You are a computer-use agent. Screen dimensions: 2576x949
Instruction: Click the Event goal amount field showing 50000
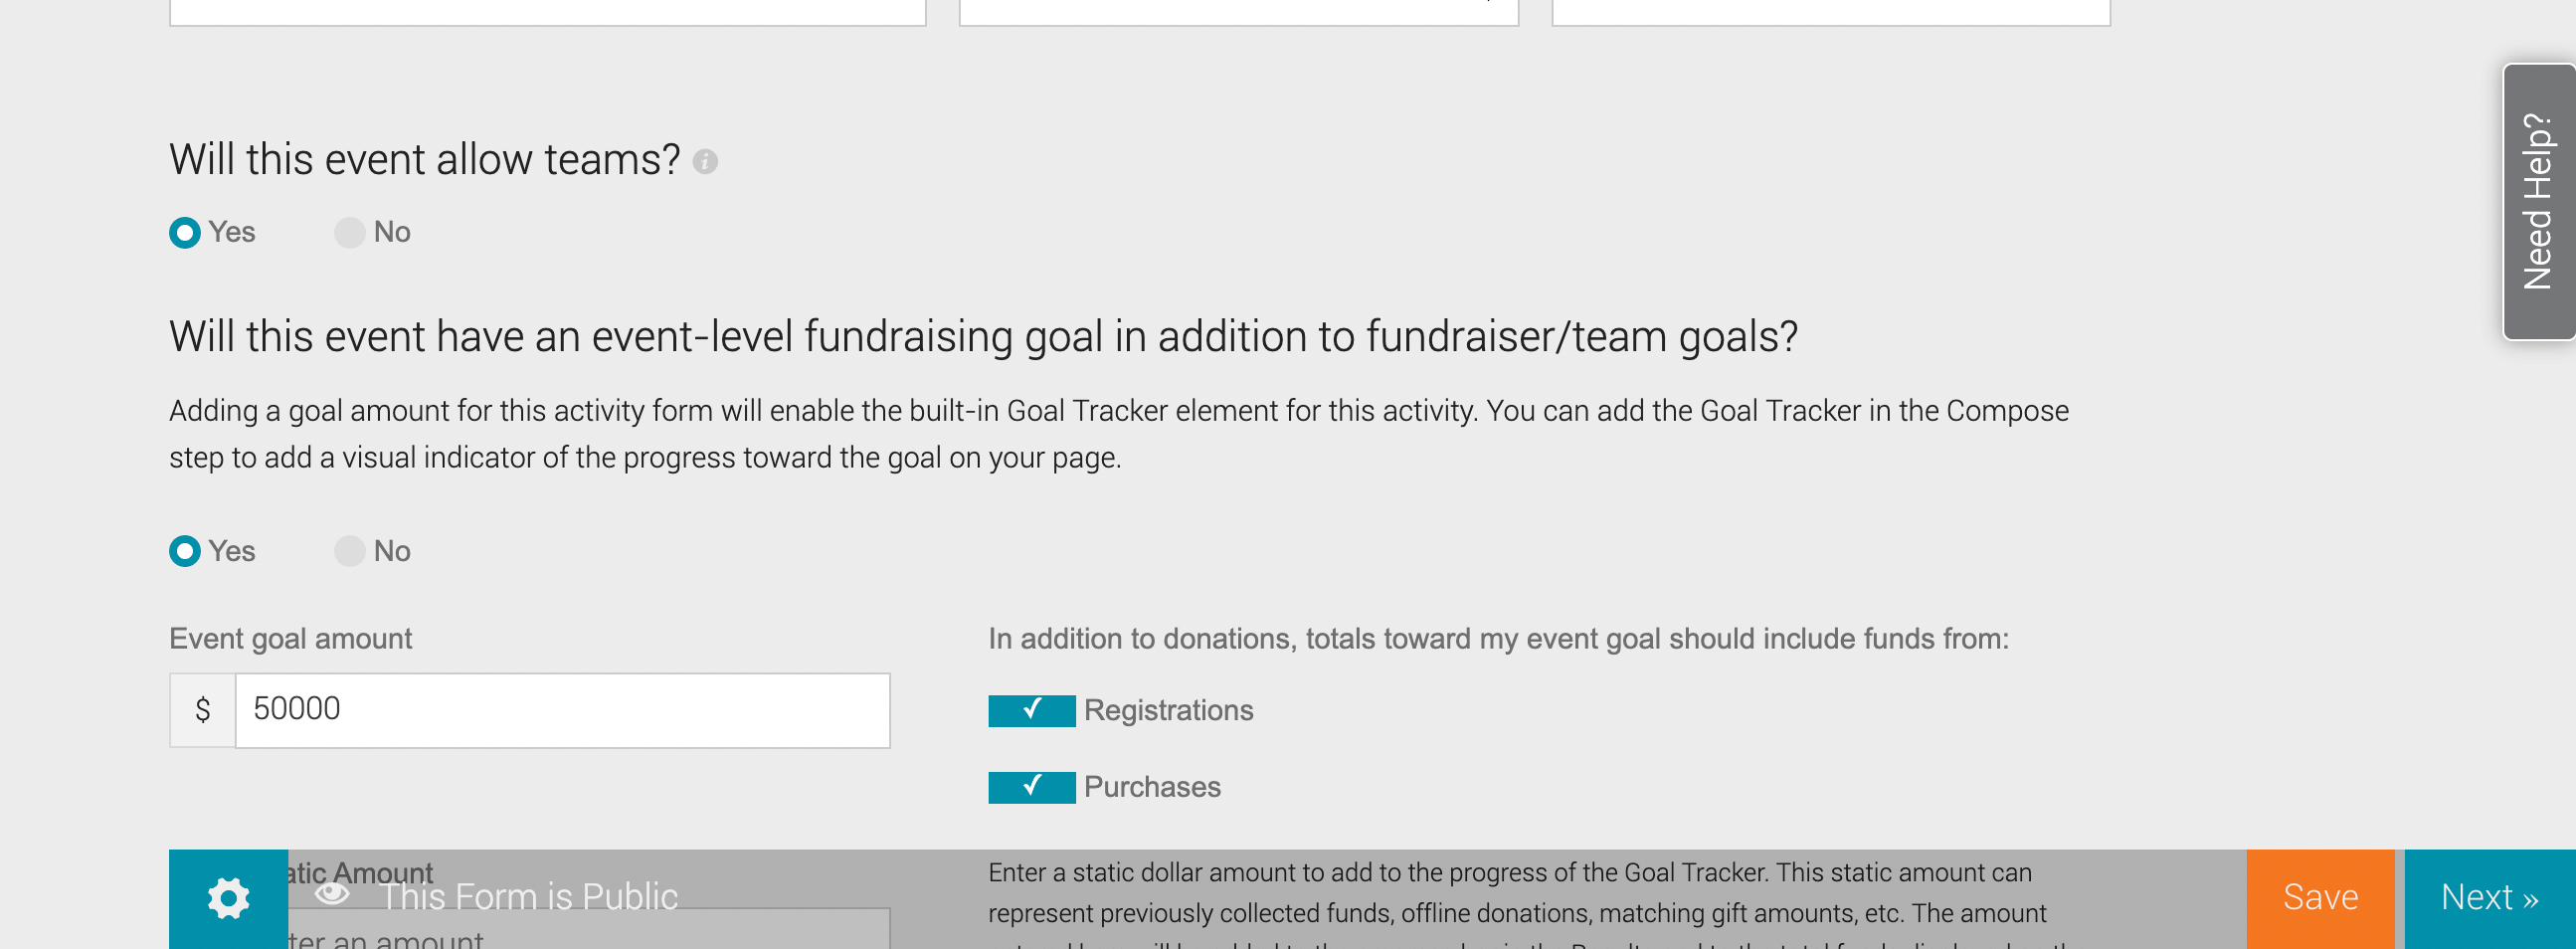(562, 709)
